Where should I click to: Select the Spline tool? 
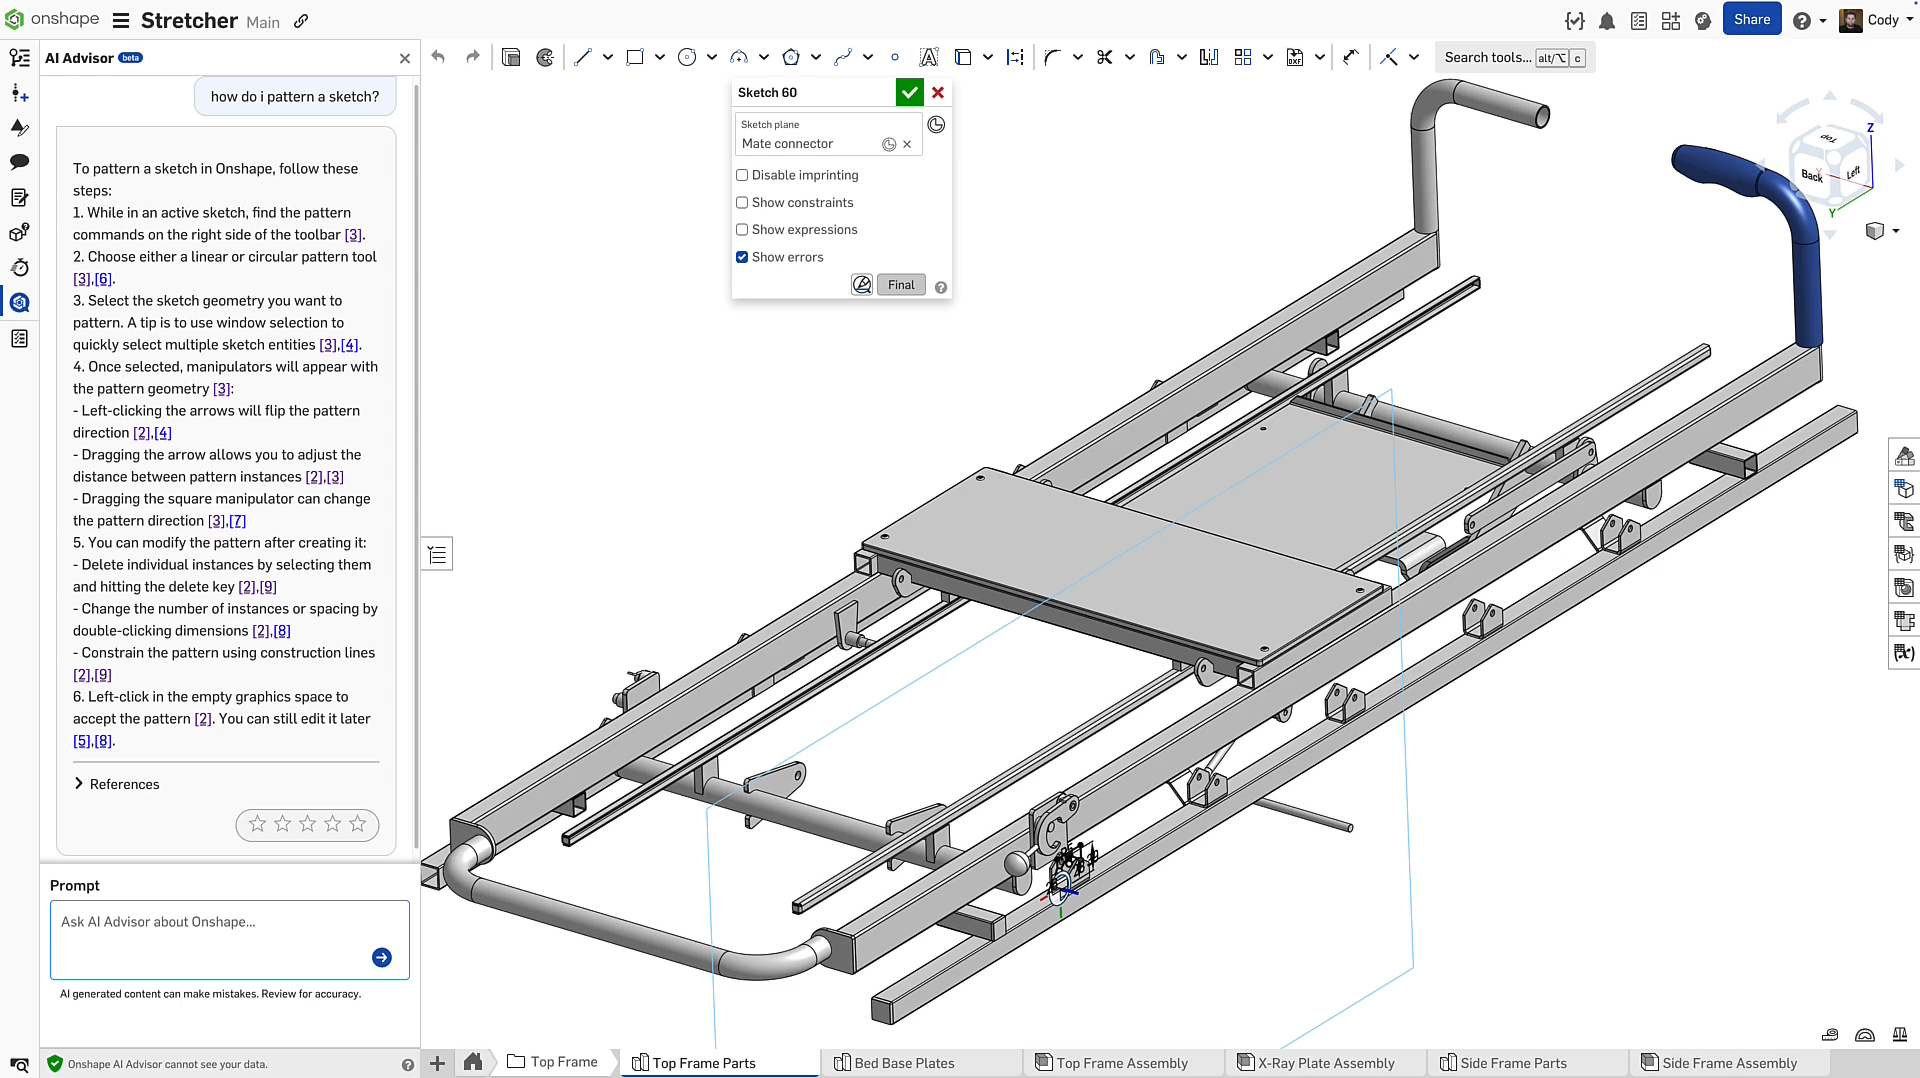pos(843,58)
